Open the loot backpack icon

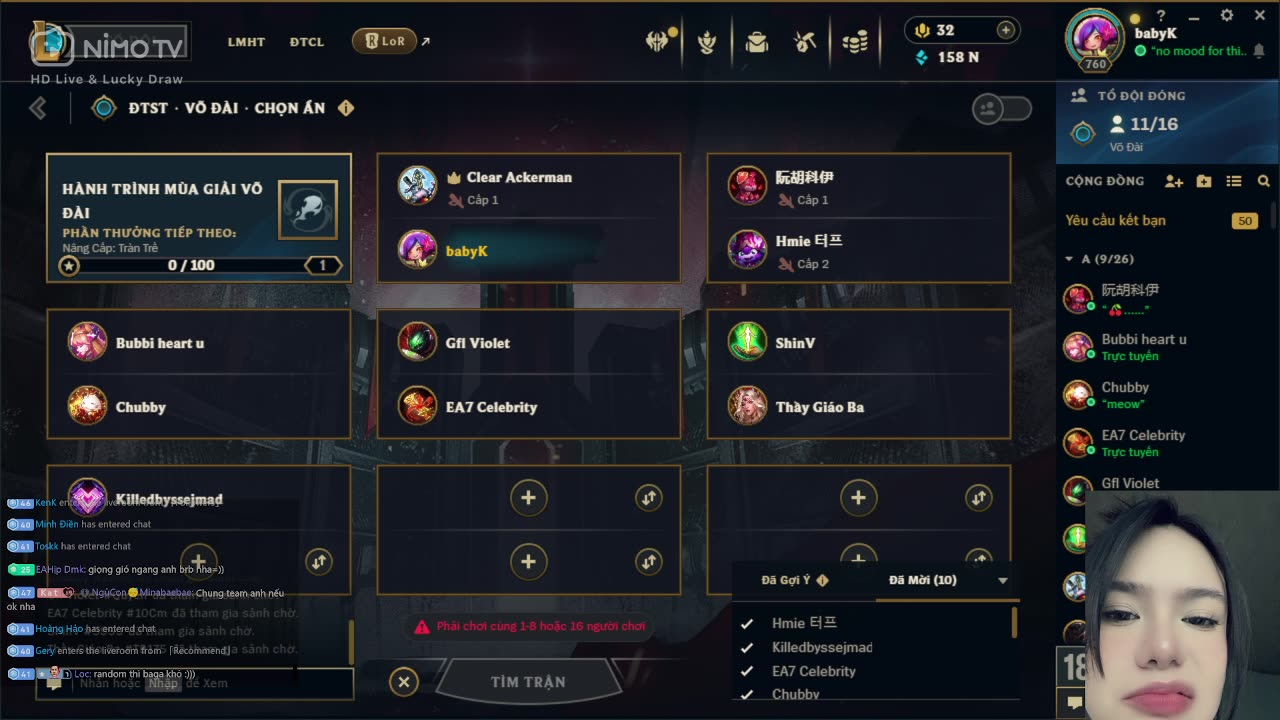click(757, 42)
